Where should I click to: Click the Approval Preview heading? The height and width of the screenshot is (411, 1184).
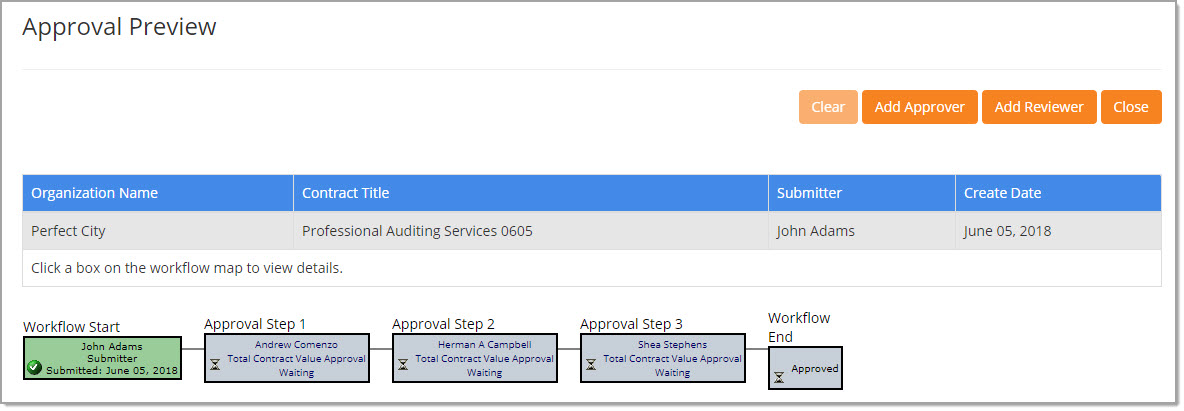pos(119,26)
